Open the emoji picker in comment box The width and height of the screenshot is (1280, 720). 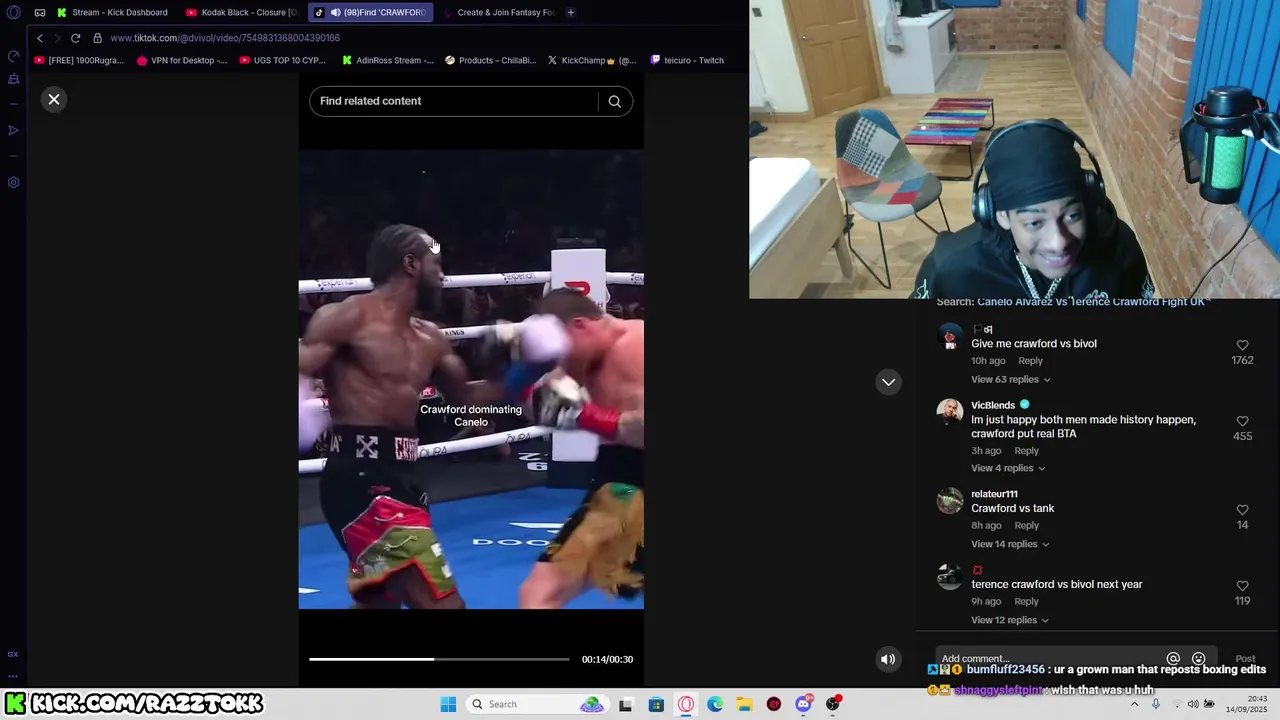1198,659
